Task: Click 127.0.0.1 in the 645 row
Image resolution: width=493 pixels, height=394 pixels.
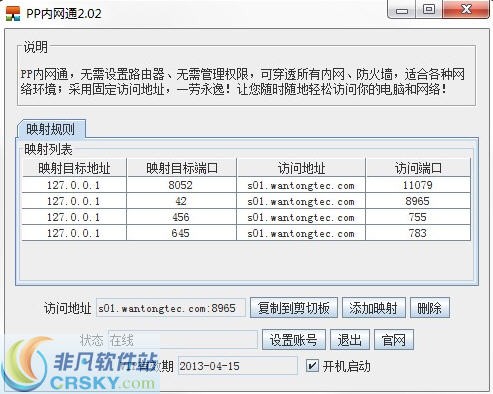Action: [74, 233]
